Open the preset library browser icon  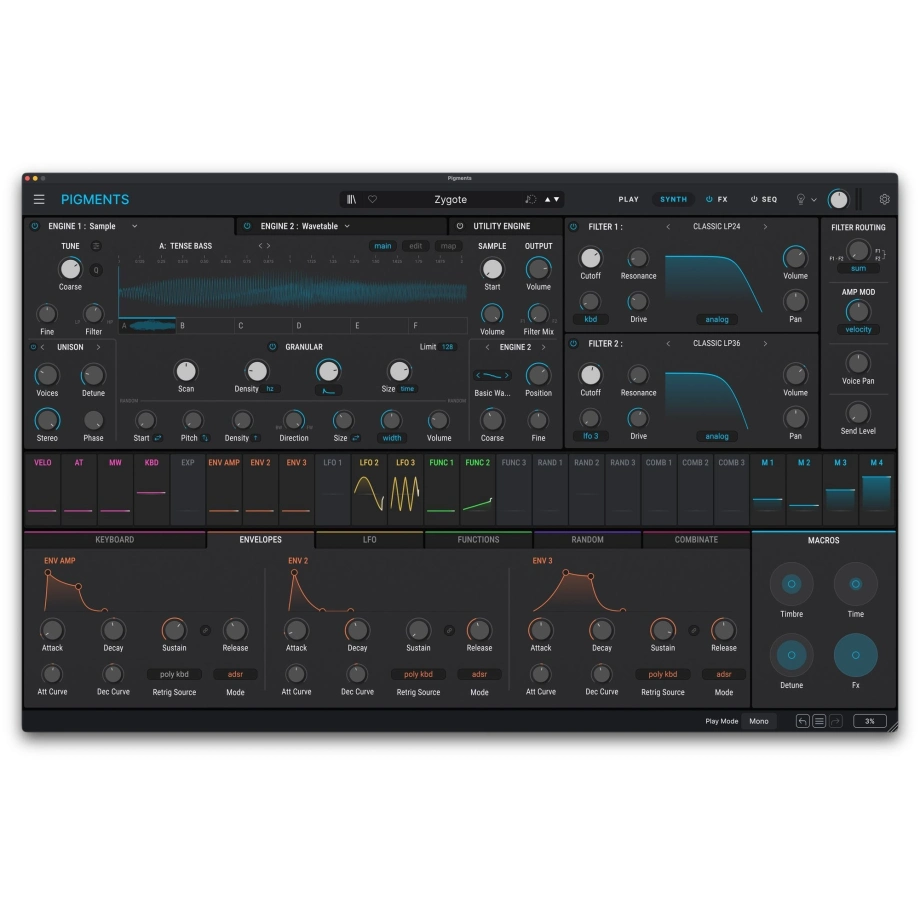coord(351,199)
